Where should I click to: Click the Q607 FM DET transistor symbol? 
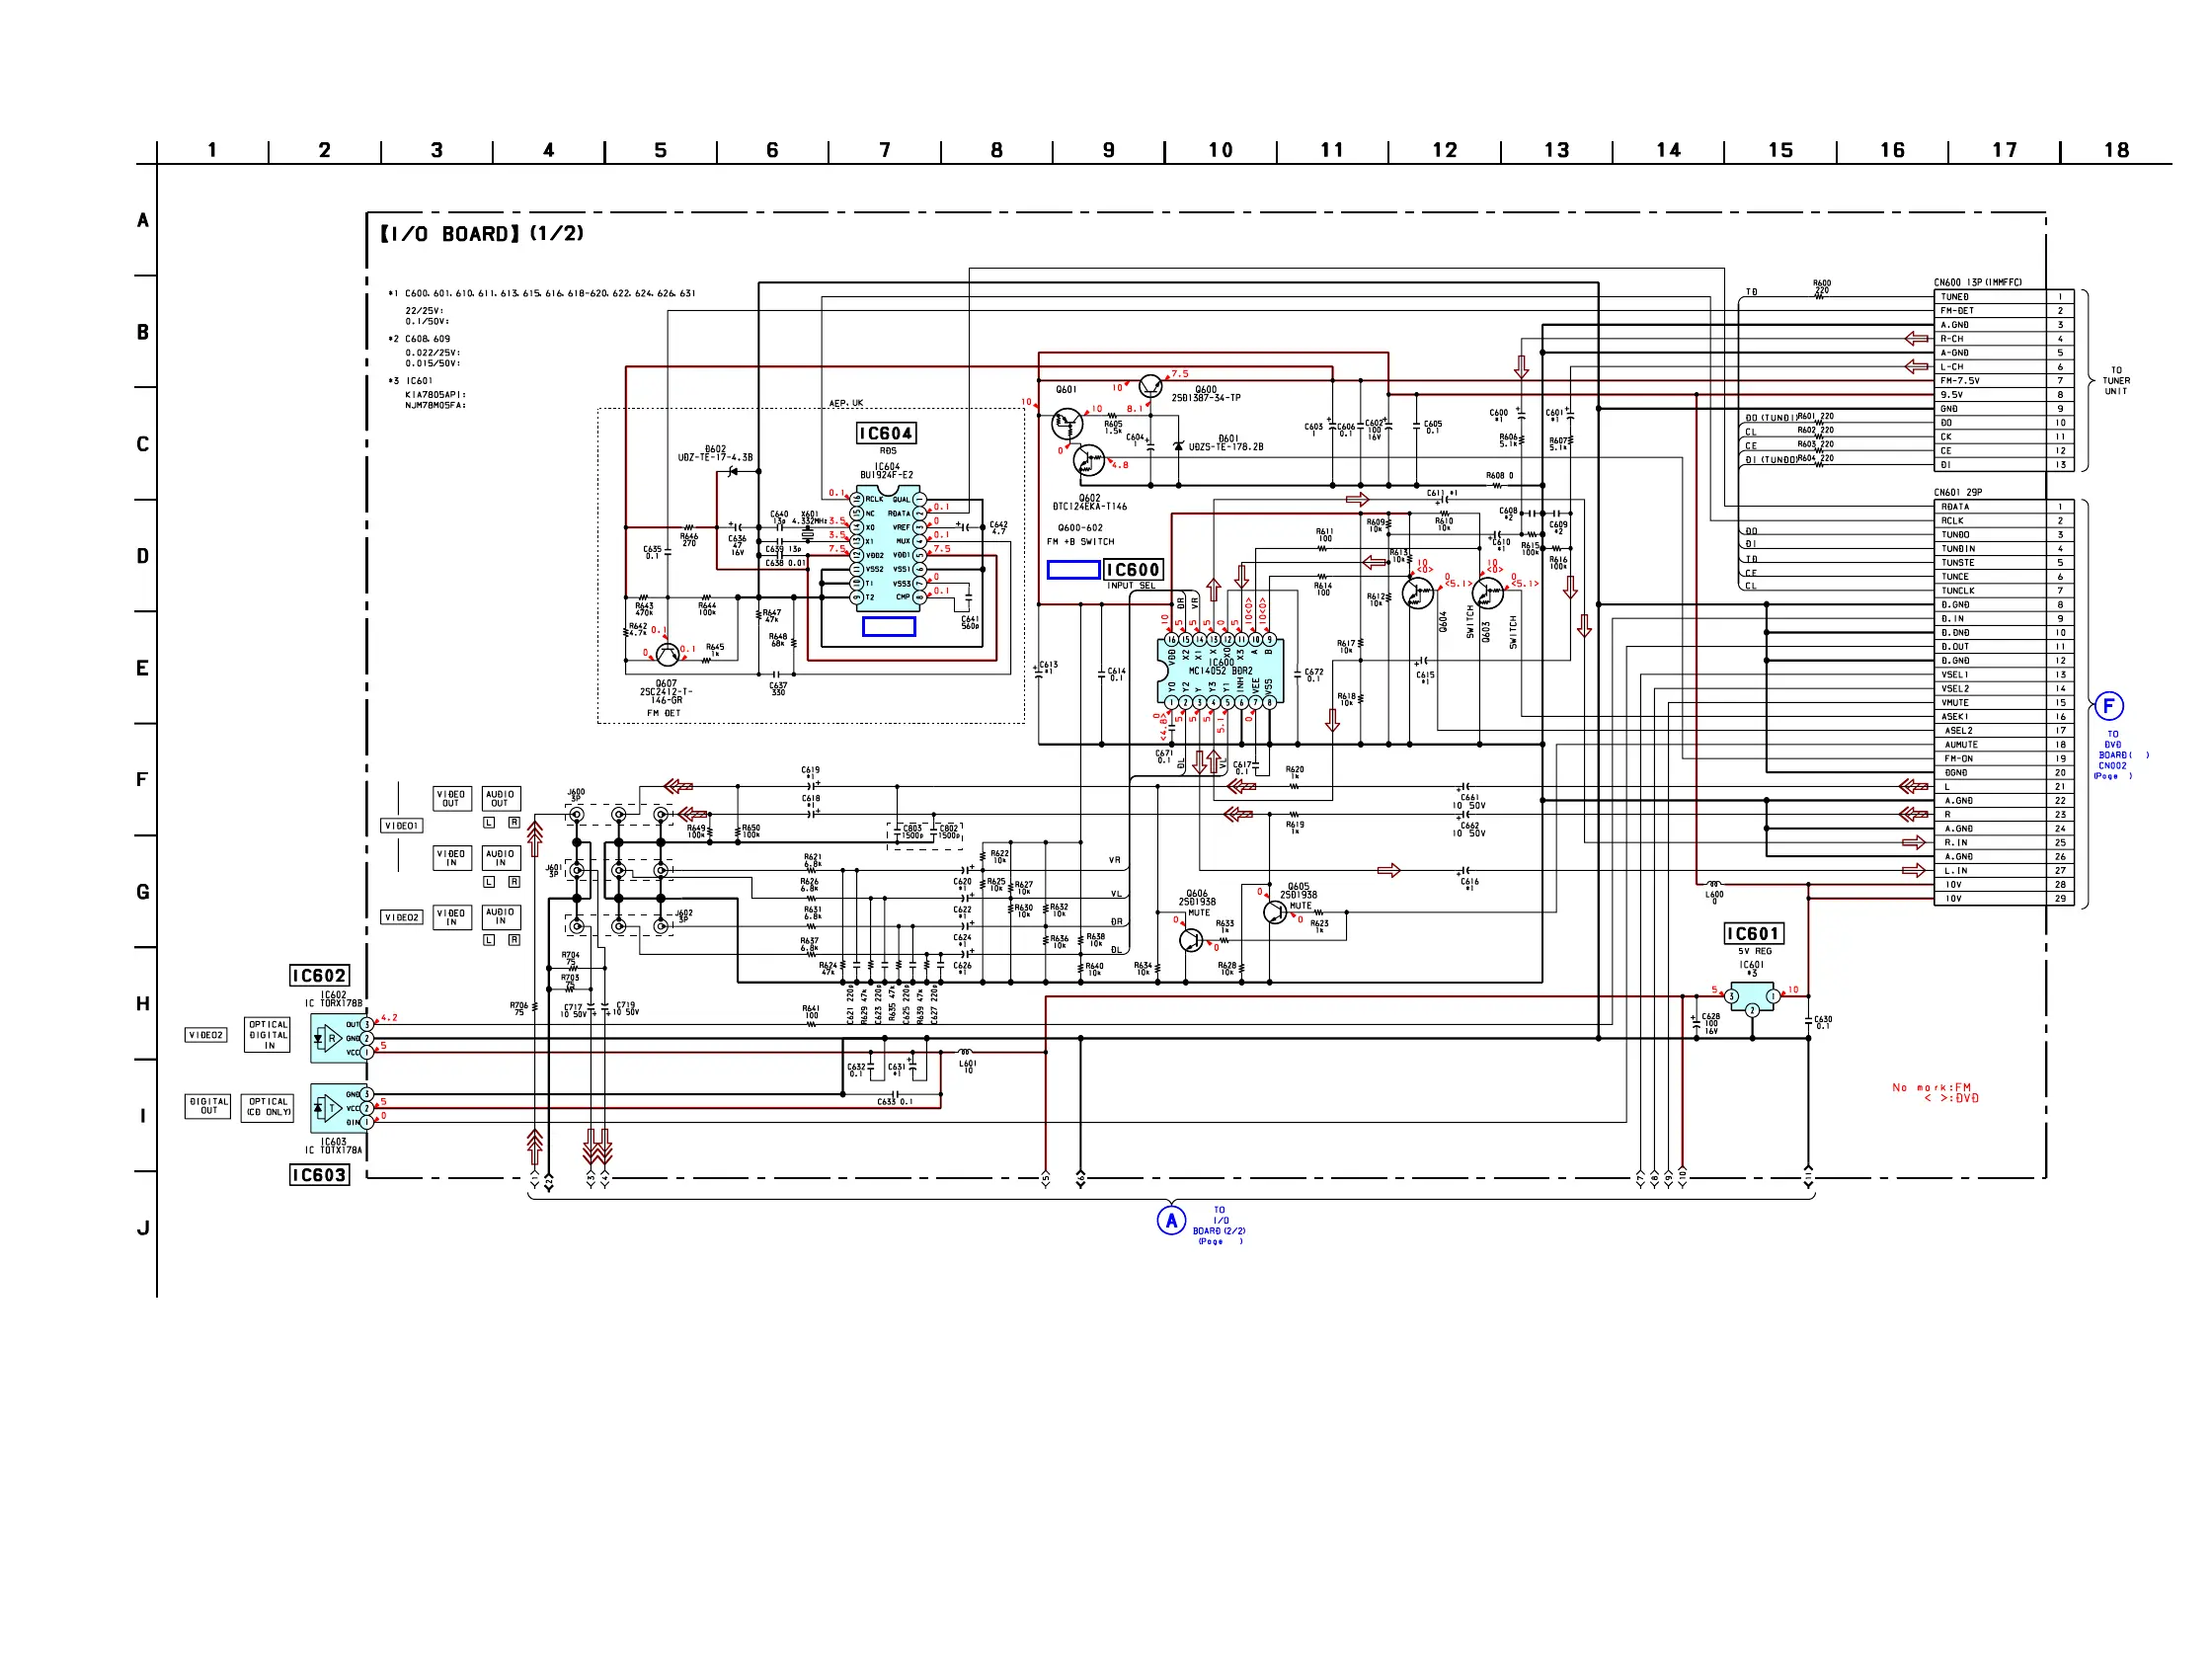[x=667, y=656]
